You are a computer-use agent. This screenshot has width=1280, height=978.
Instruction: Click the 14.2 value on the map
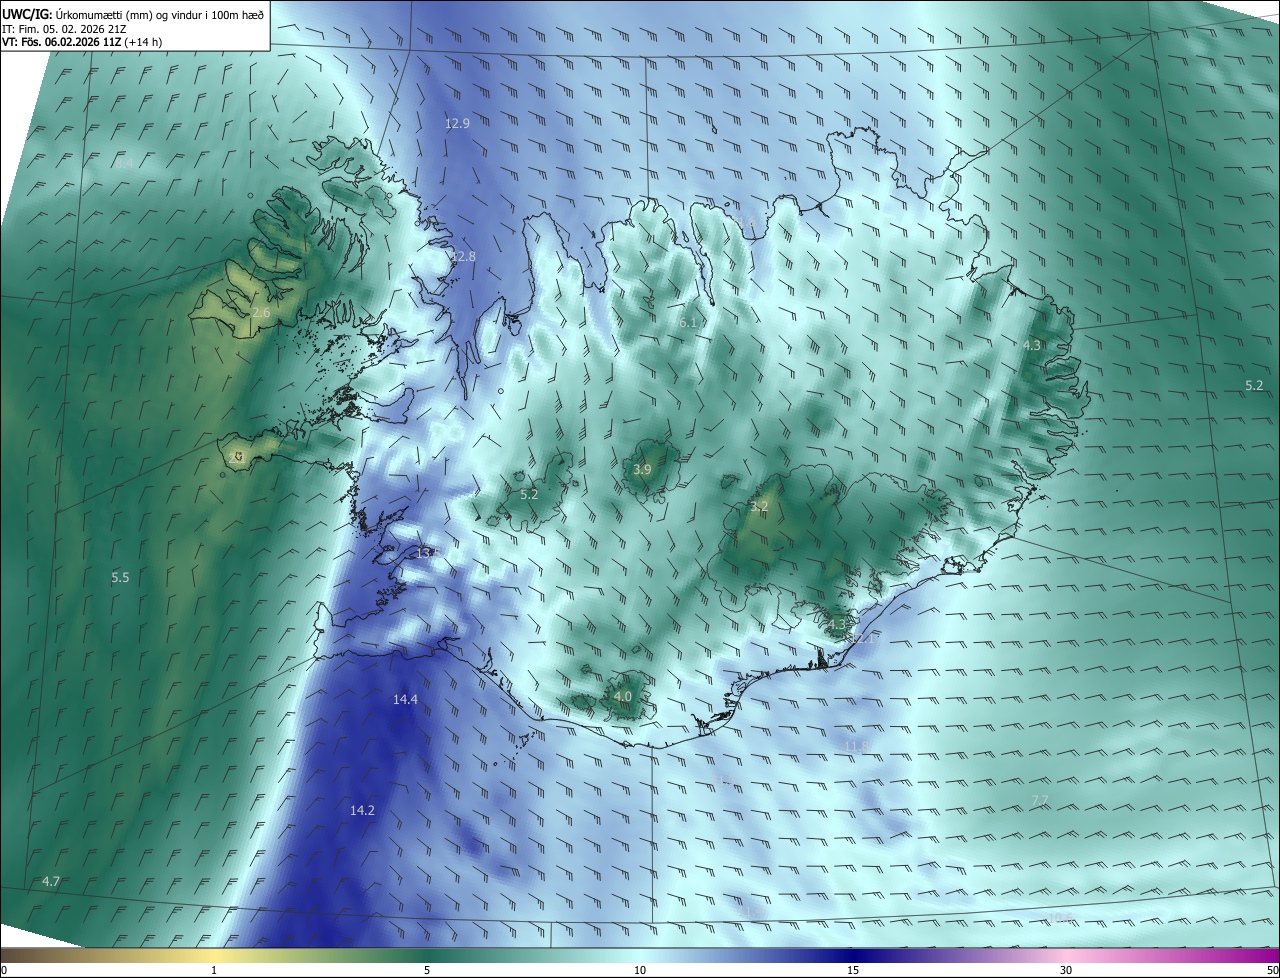(362, 811)
